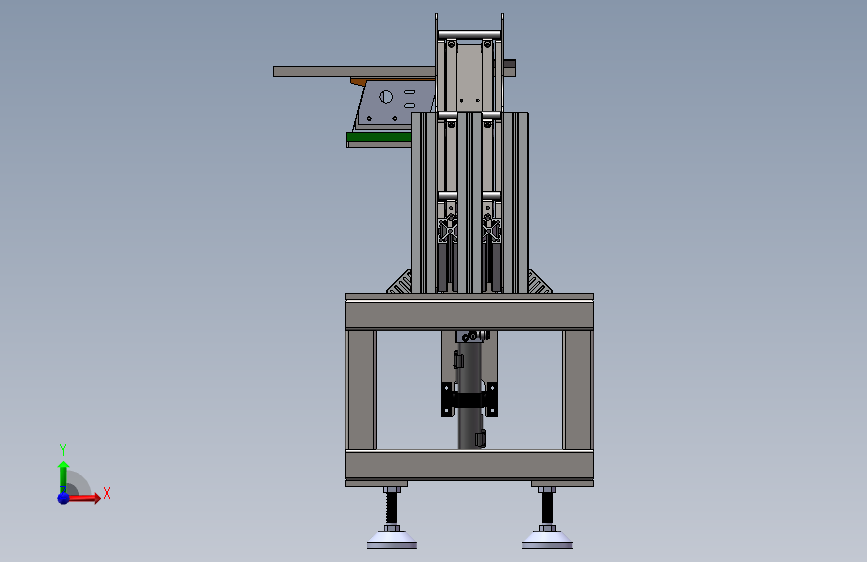Image resolution: width=867 pixels, height=562 pixels.
Task: Select the left threaded leveling stud
Action: 391,508
